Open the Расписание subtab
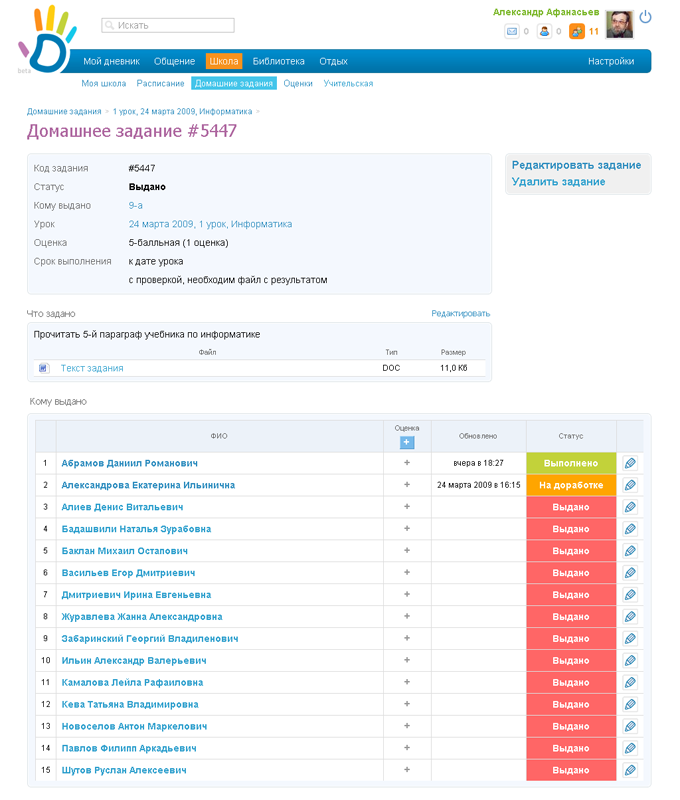Screen dimensions: 680x800 coord(160,84)
